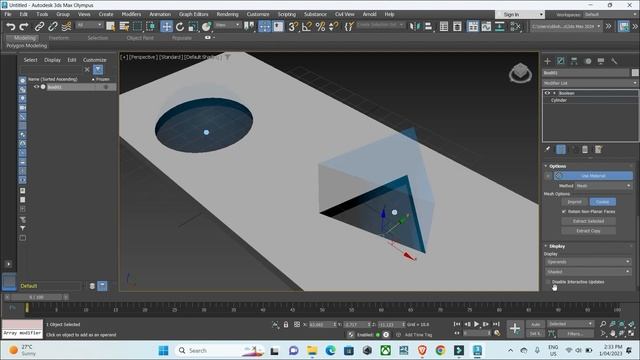The height and width of the screenshot is (360, 640).
Task: Open the Graph Editors menu
Action: [193, 14]
